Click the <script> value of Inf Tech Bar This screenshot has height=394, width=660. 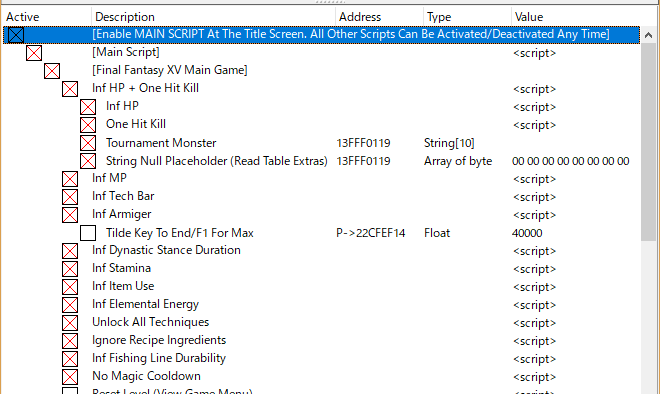point(535,197)
